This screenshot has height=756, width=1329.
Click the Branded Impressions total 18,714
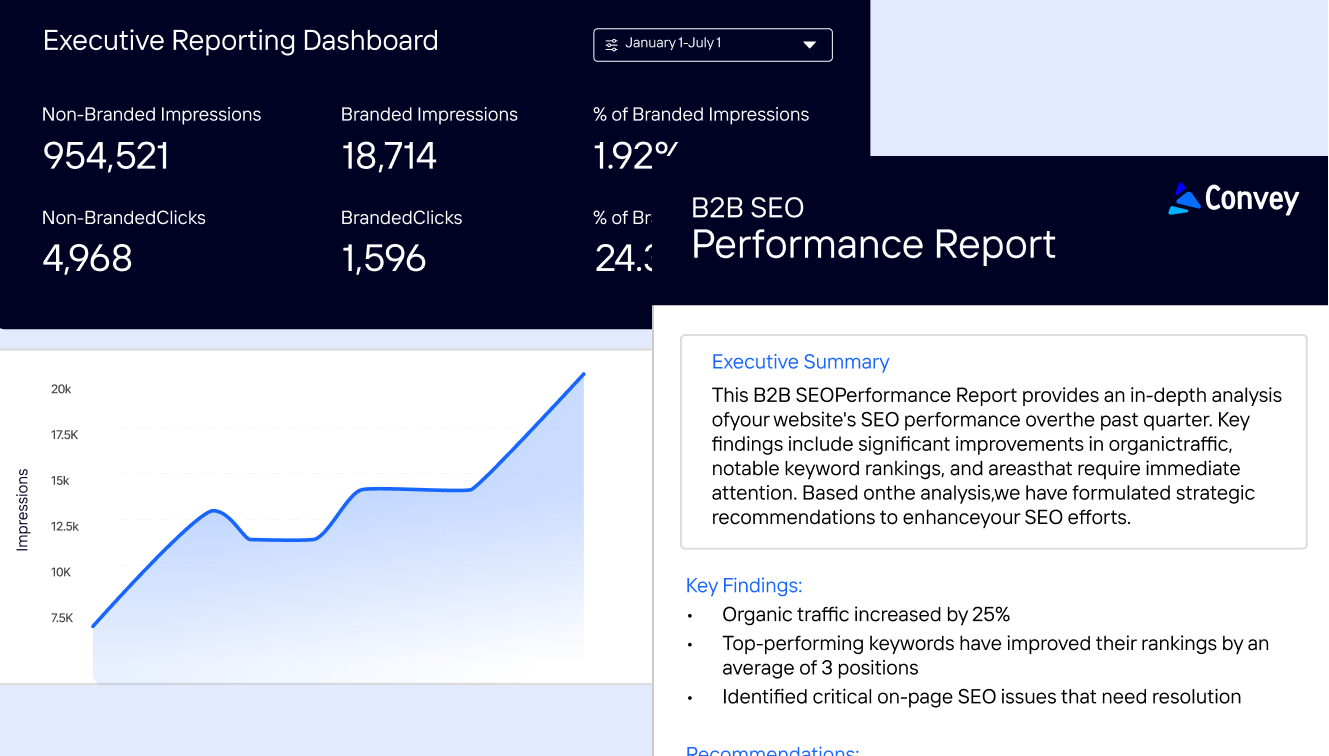click(389, 155)
